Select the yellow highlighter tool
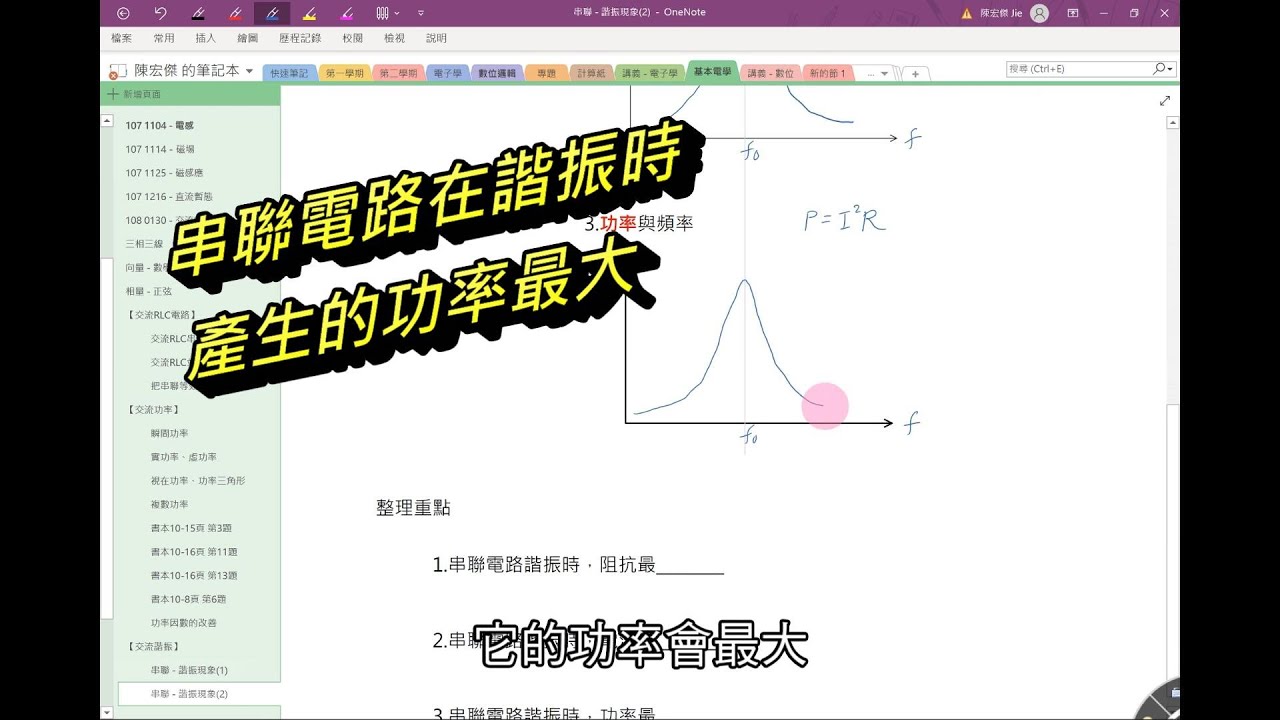 [309, 13]
